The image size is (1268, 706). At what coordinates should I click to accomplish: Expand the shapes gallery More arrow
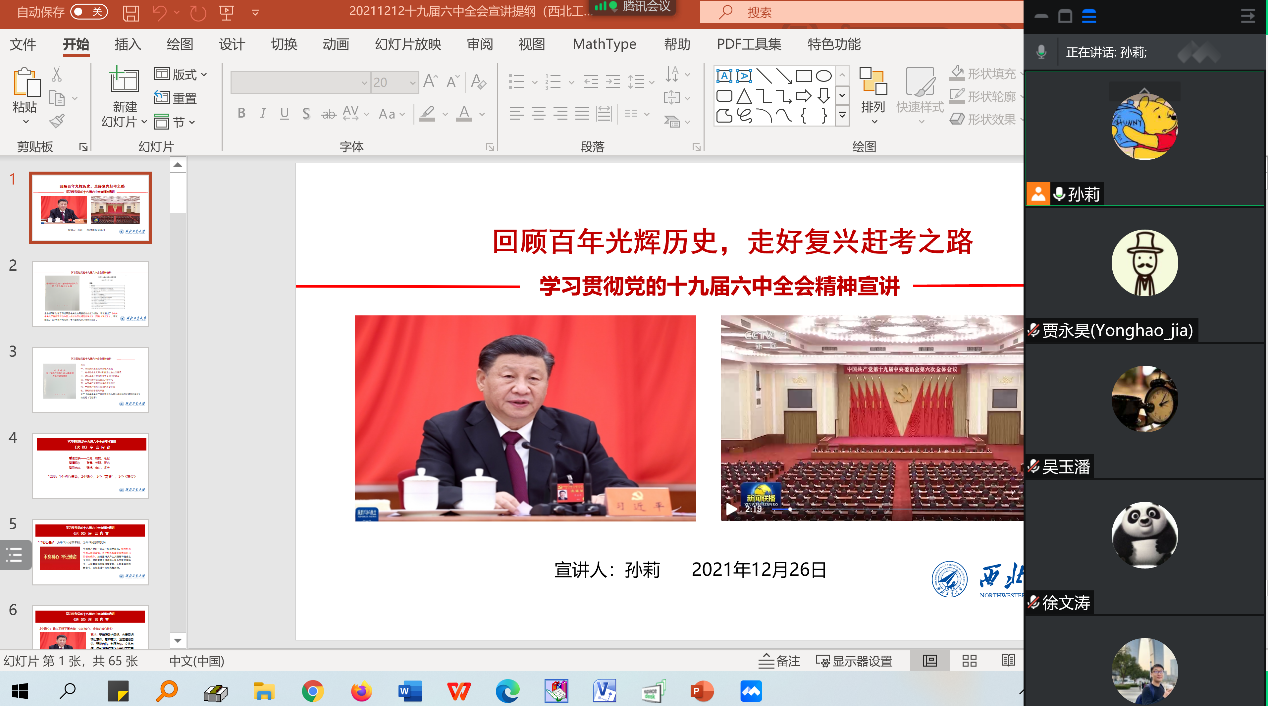(x=842, y=116)
